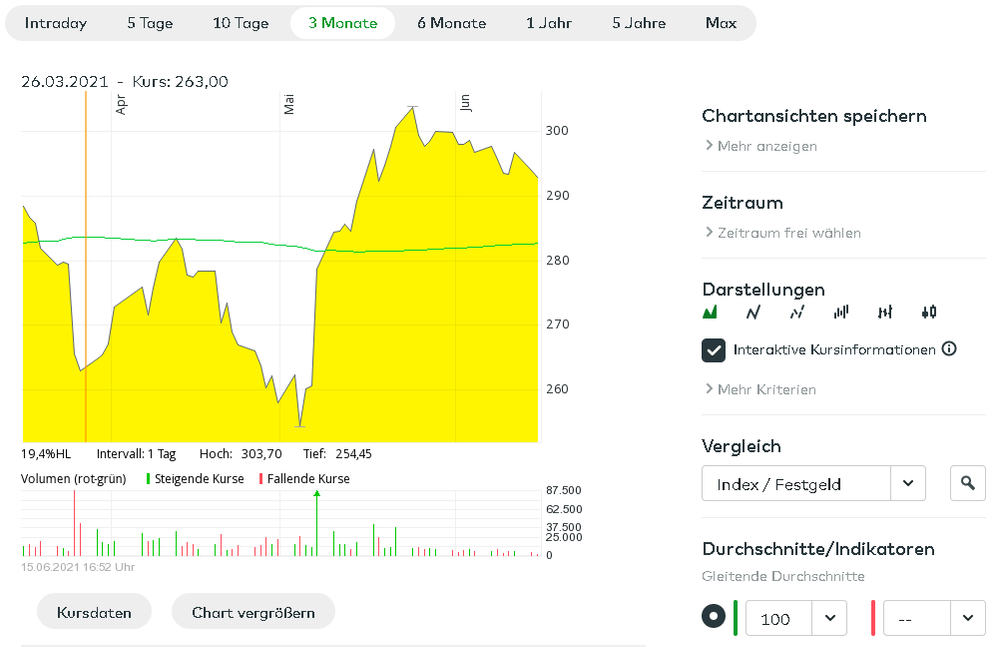The image size is (999, 647).
Task: Select the dotted line chart style
Action: pos(795,312)
